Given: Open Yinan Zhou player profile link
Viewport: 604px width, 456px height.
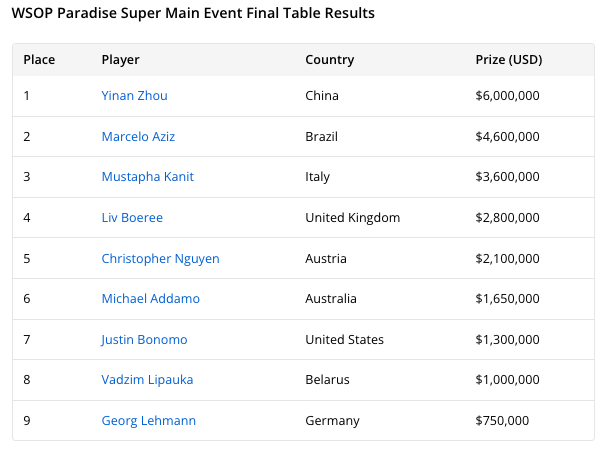Looking at the screenshot, I should click(x=134, y=96).
